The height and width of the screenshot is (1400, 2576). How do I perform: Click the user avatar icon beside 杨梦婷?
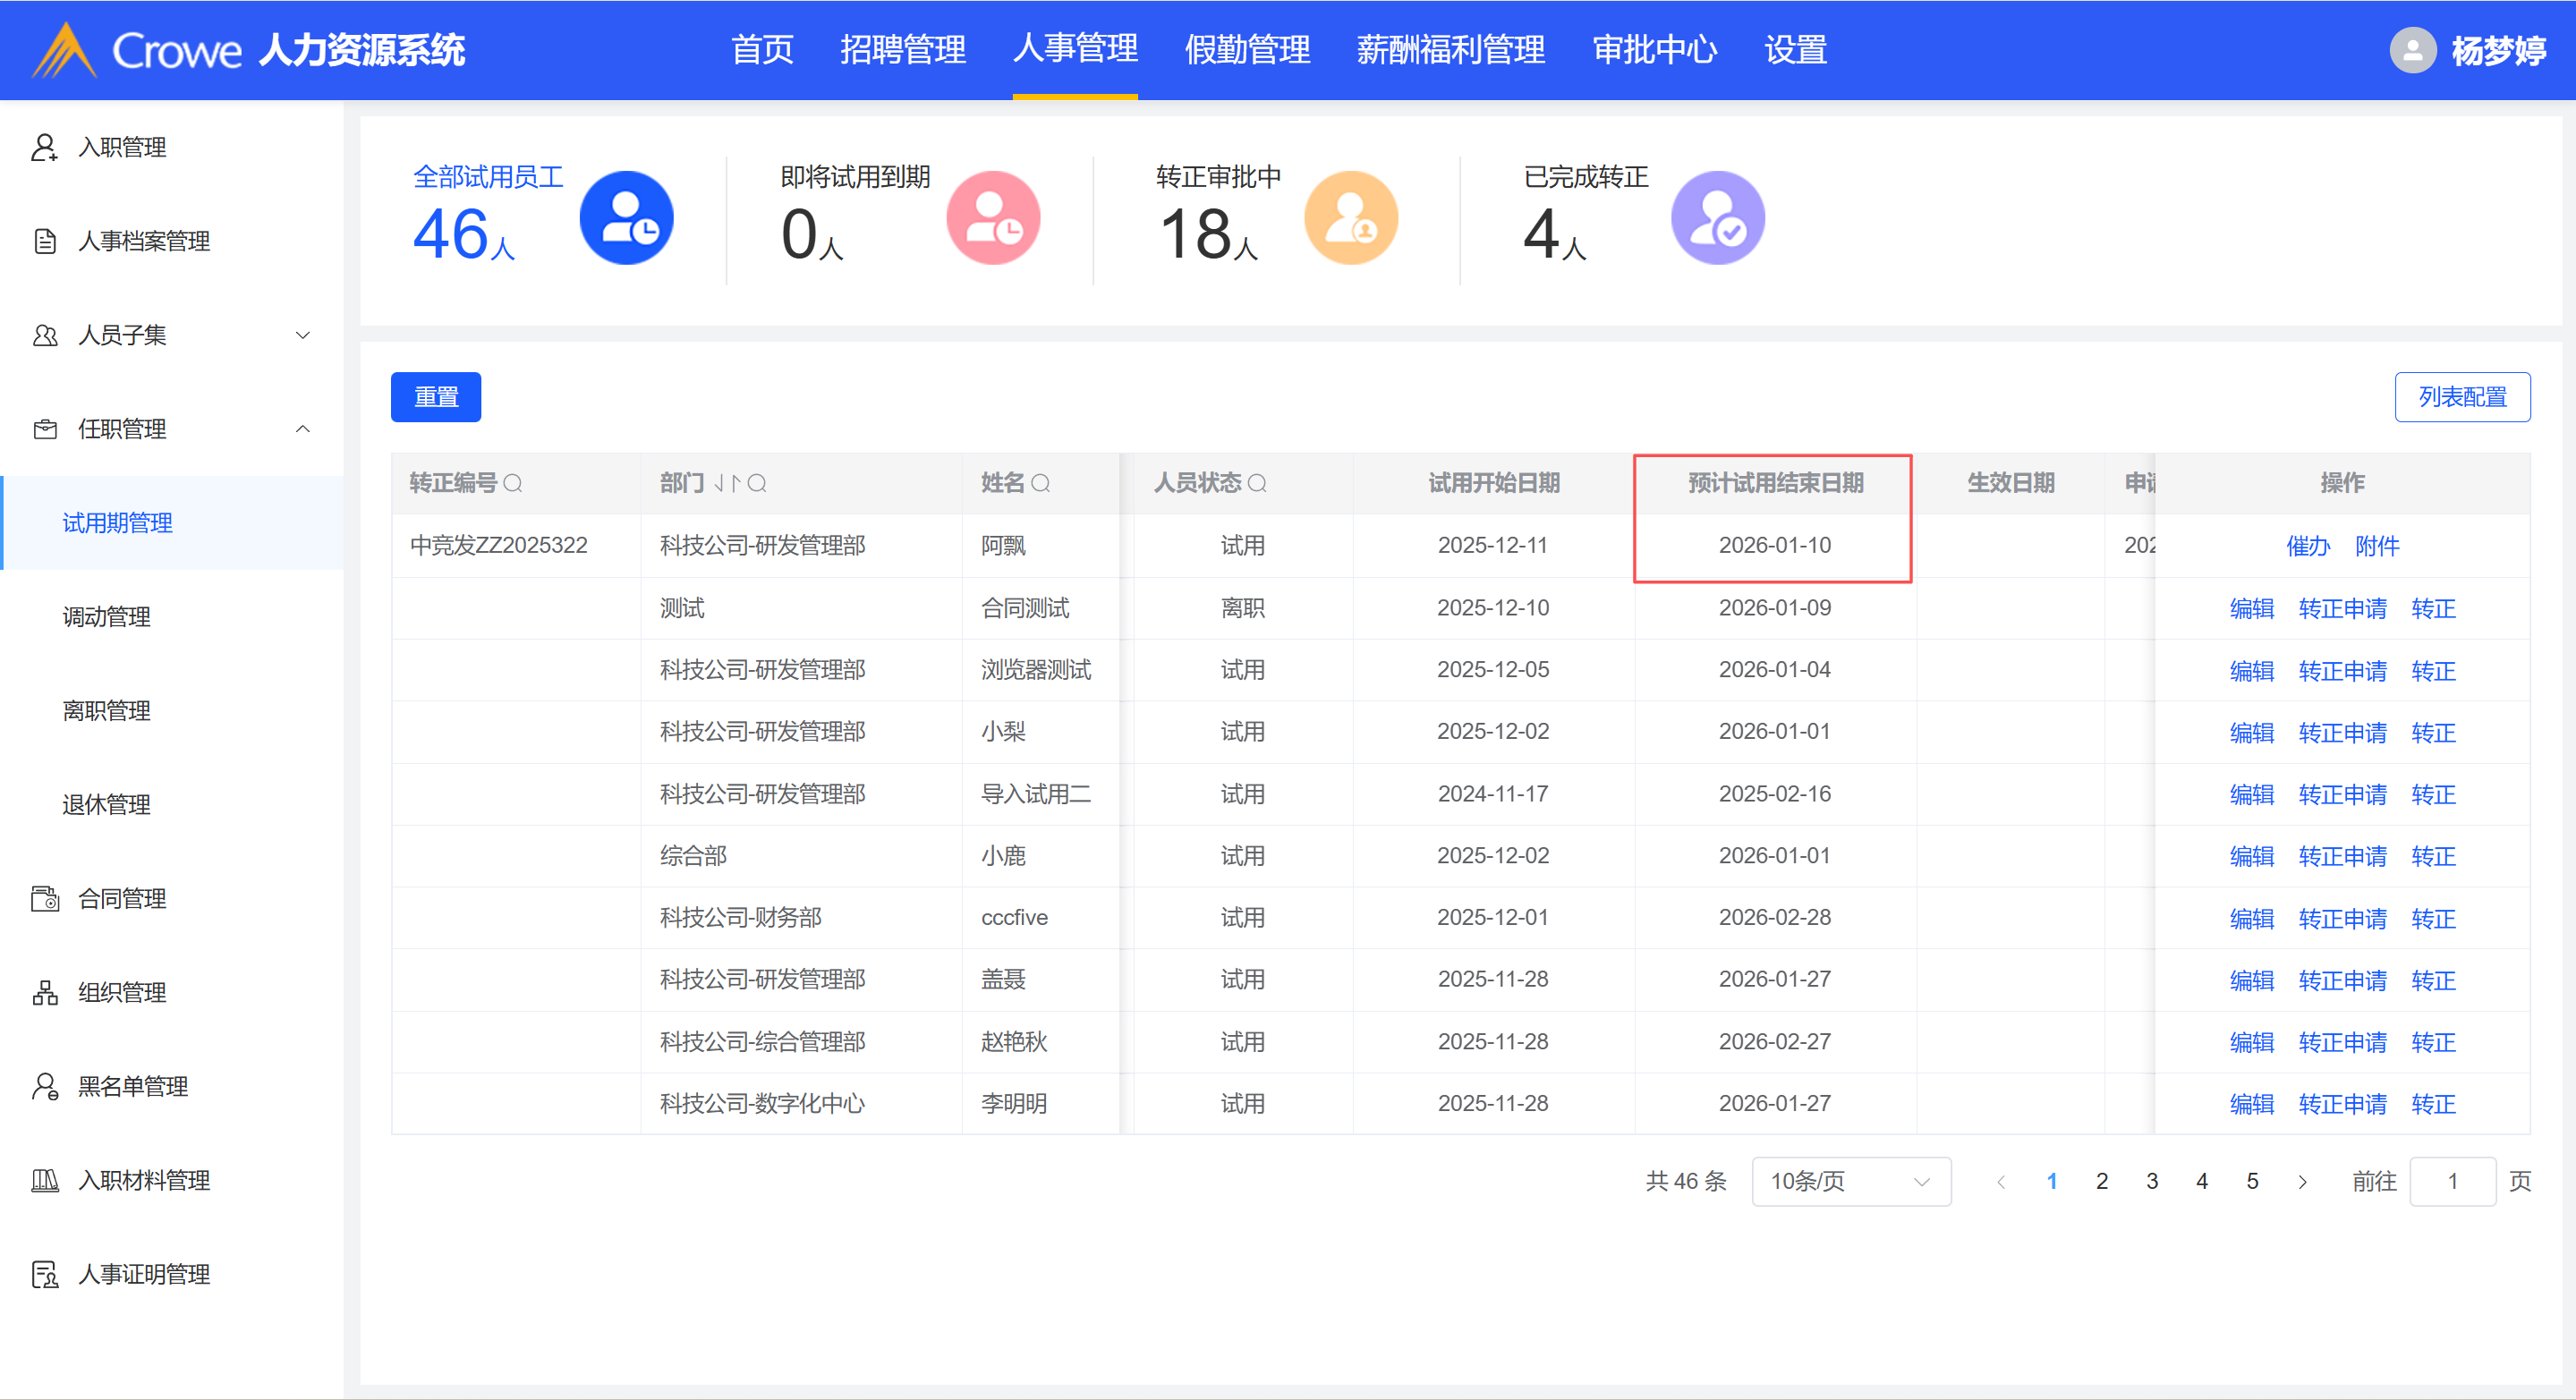coord(2412,50)
